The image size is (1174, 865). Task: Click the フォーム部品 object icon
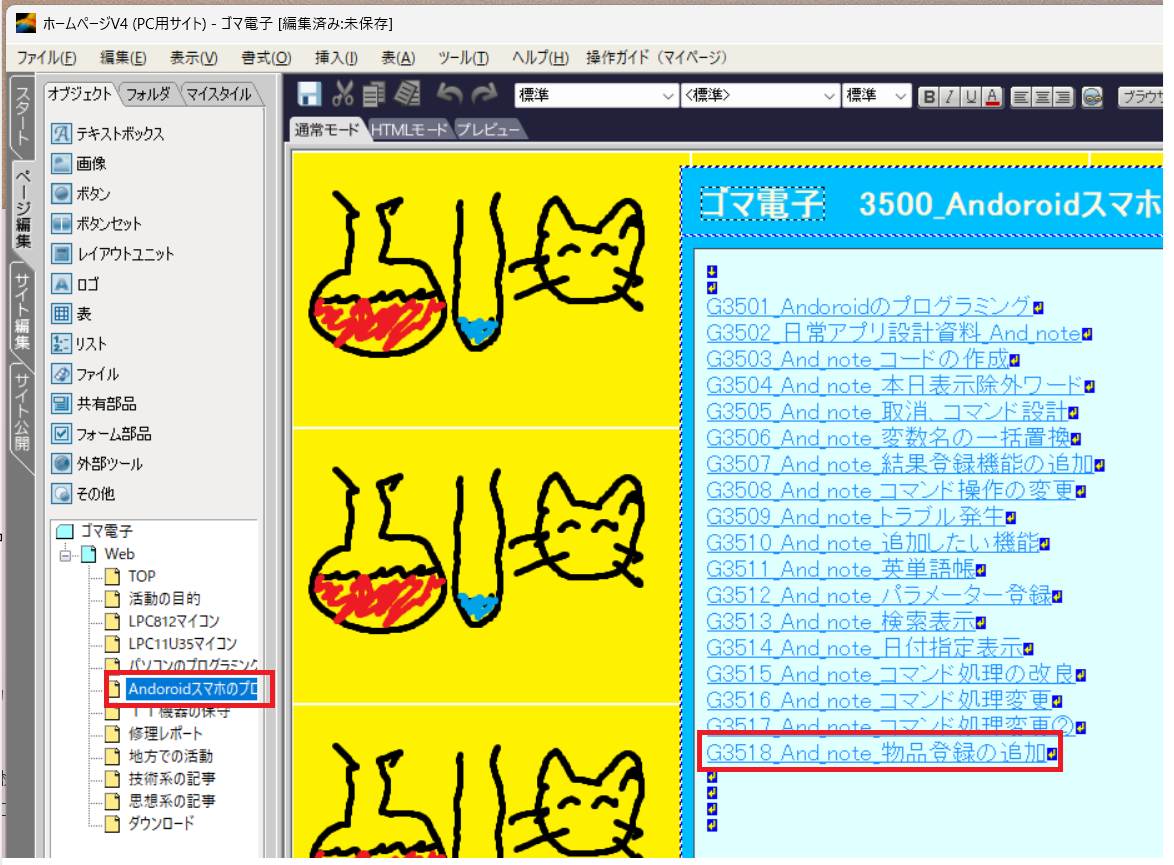click(x=61, y=434)
